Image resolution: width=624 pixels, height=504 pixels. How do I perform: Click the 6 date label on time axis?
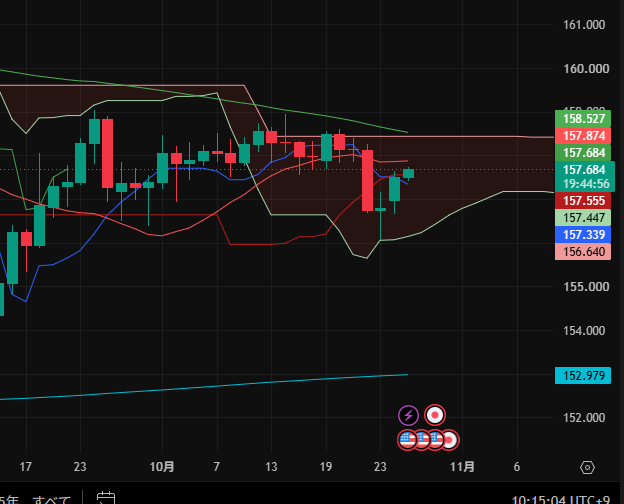pyautogui.click(x=517, y=467)
